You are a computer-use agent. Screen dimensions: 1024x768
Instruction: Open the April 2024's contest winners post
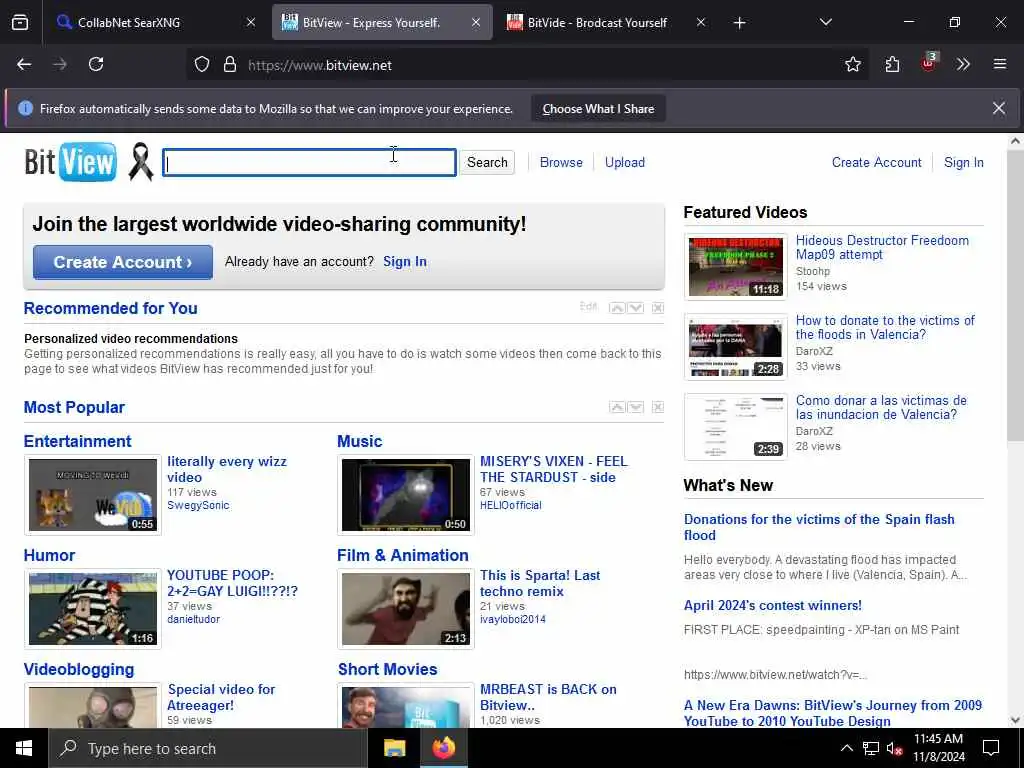[773, 605]
